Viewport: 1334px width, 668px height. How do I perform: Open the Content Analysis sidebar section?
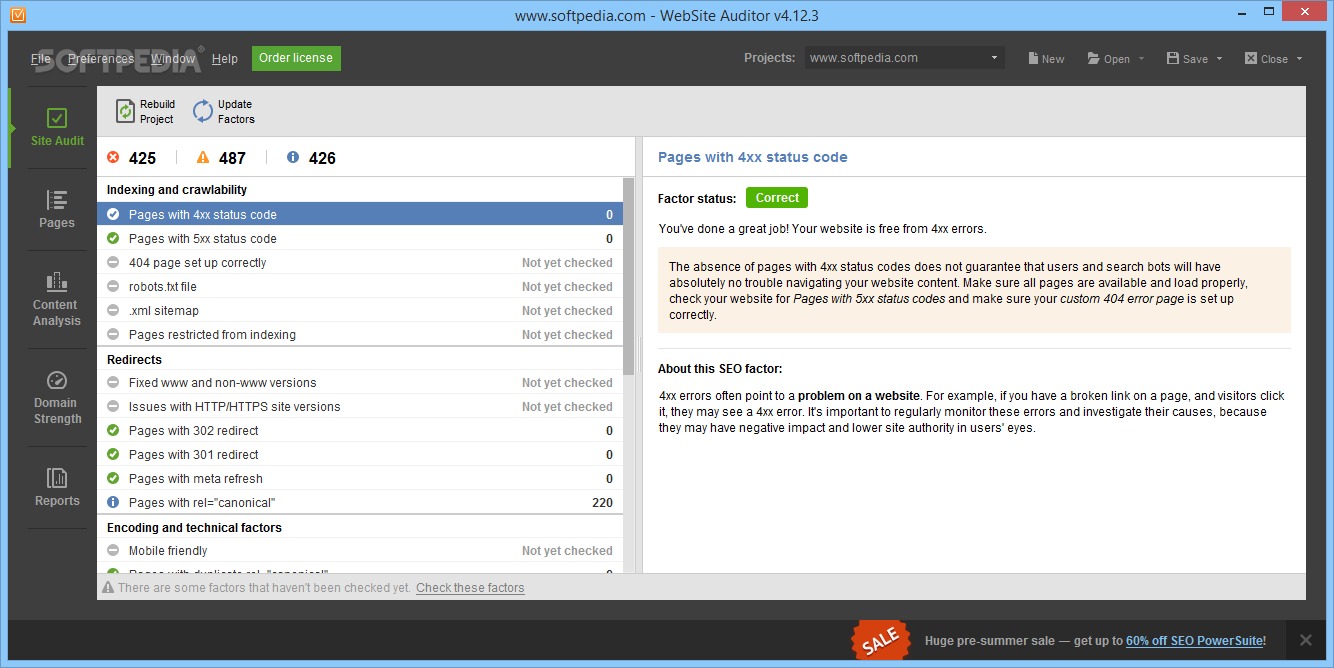coord(57,299)
